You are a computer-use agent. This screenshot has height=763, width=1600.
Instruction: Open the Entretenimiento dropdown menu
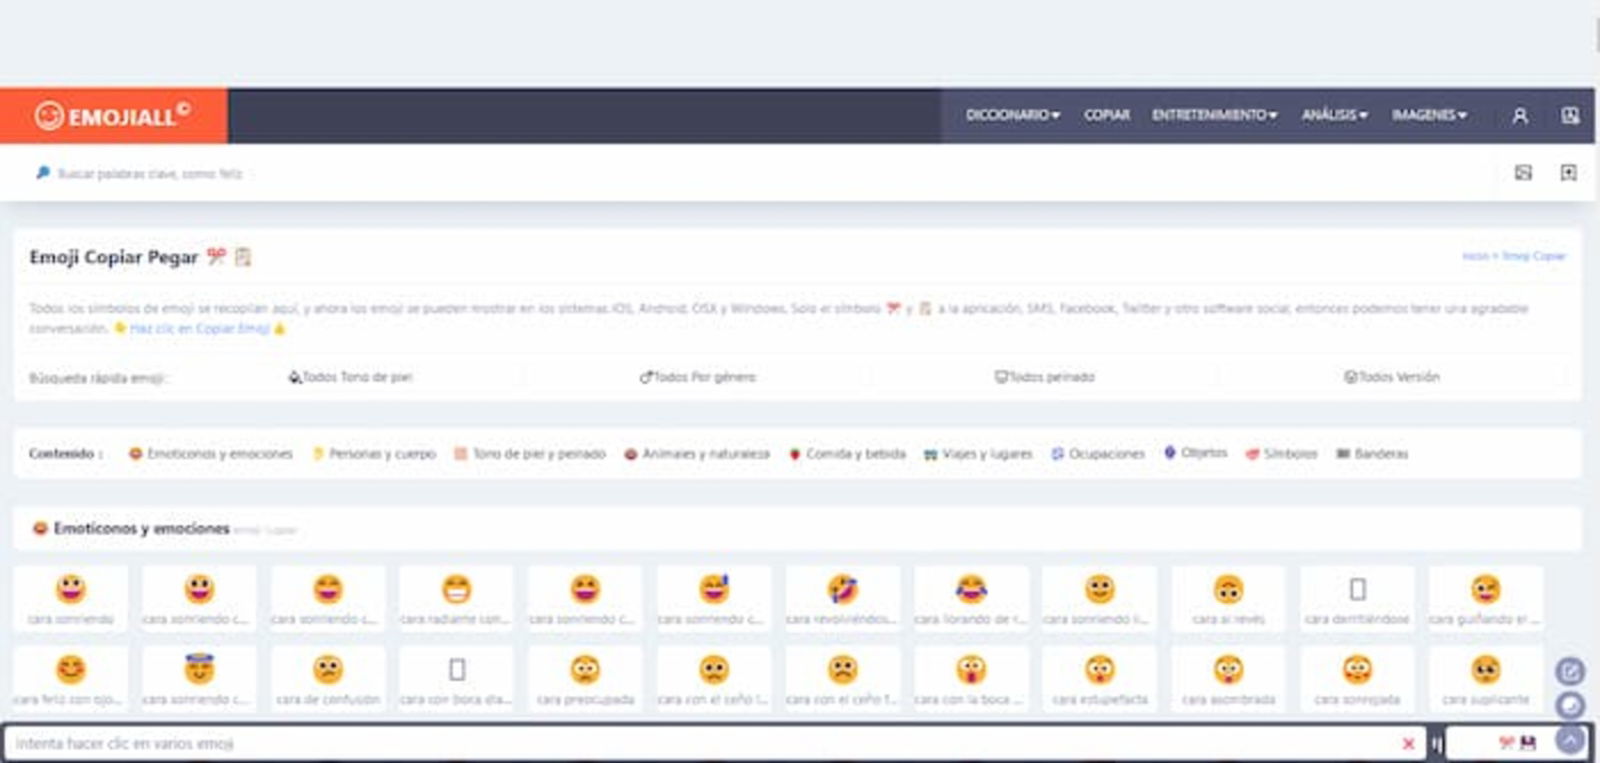coord(1214,115)
